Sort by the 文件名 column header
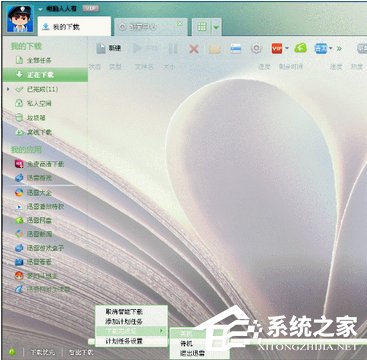This screenshot has width=367, height=360. (x=144, y=67)
